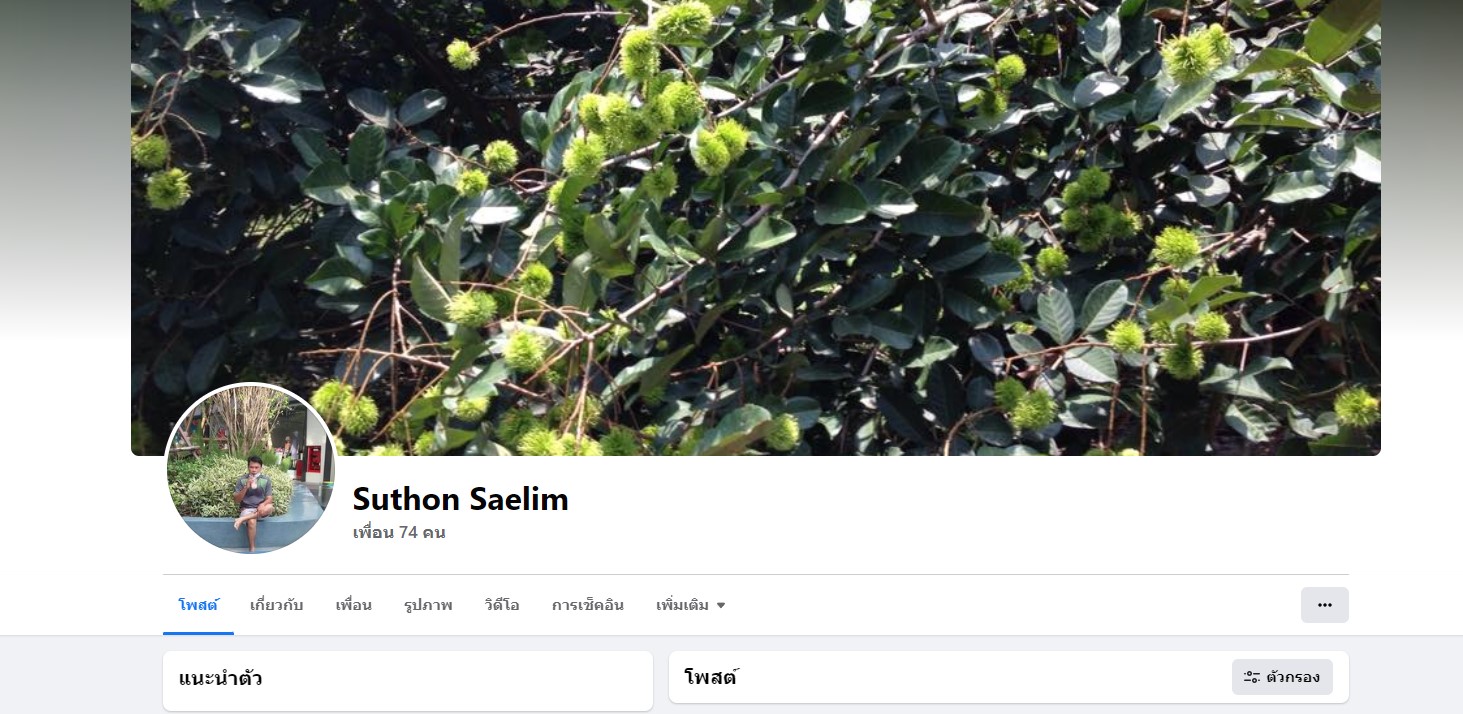Click the man sitting in profile photo
Image resolution: width=1463 pixels, height=714 pixels.
point(254,502)
